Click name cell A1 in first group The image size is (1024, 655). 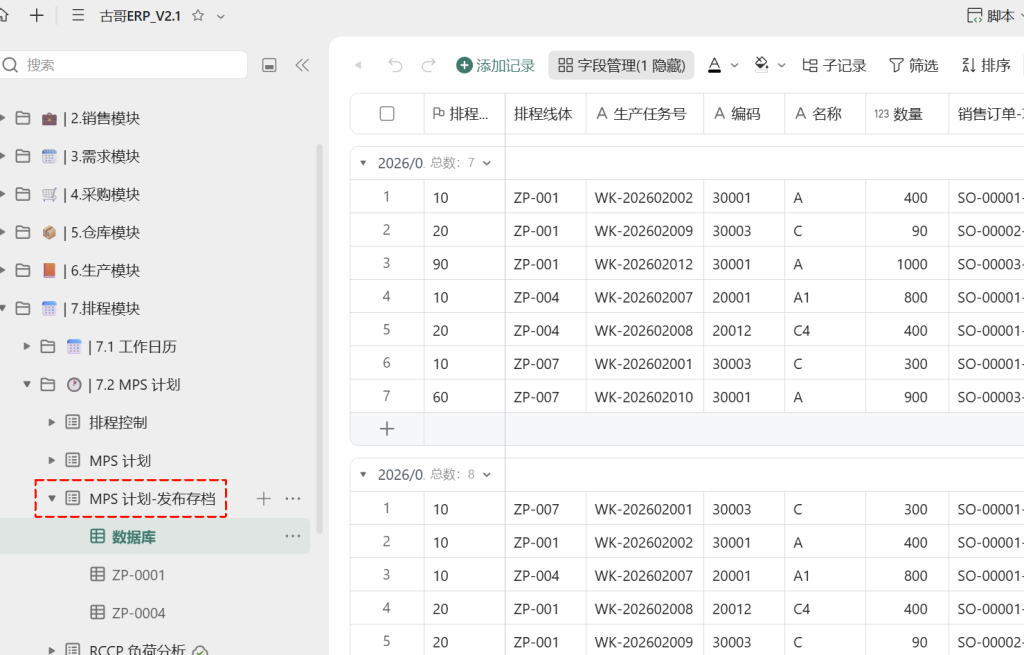click(825, 297)
